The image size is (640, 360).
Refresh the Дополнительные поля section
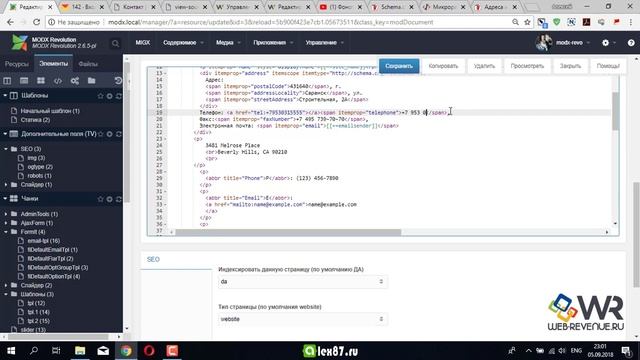(x=119, y=134)
